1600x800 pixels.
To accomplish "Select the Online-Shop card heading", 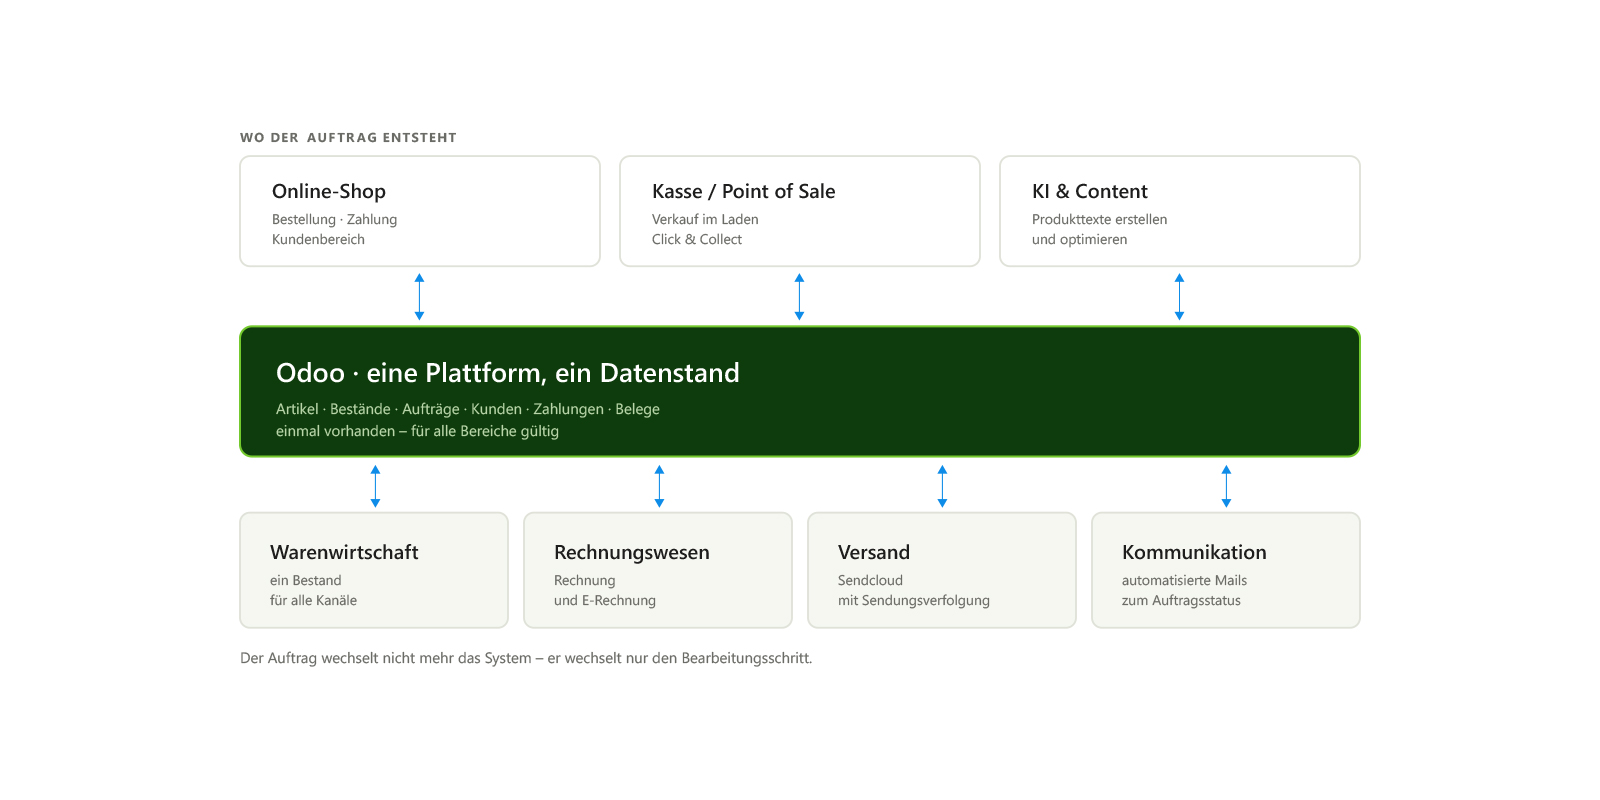I will coord(329,191).
